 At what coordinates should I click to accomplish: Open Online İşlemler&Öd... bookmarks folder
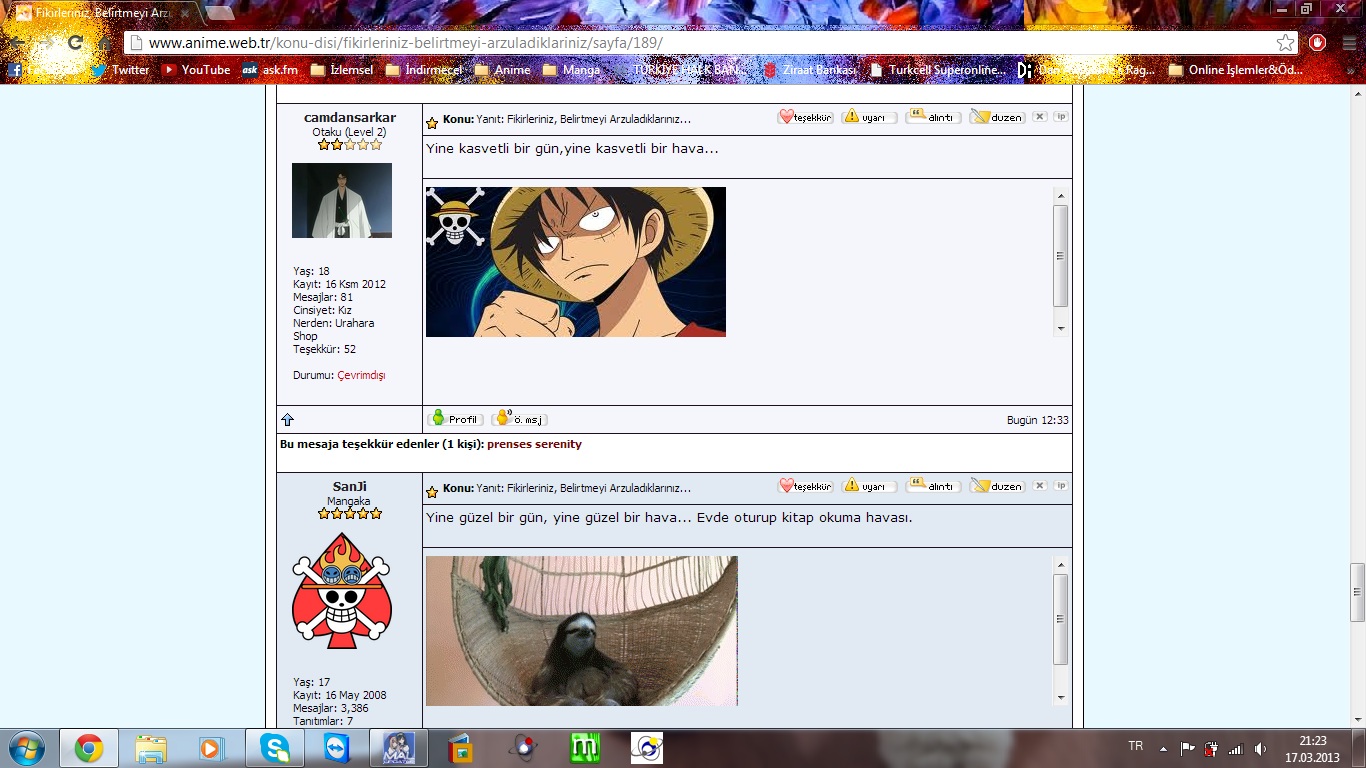1236,70
